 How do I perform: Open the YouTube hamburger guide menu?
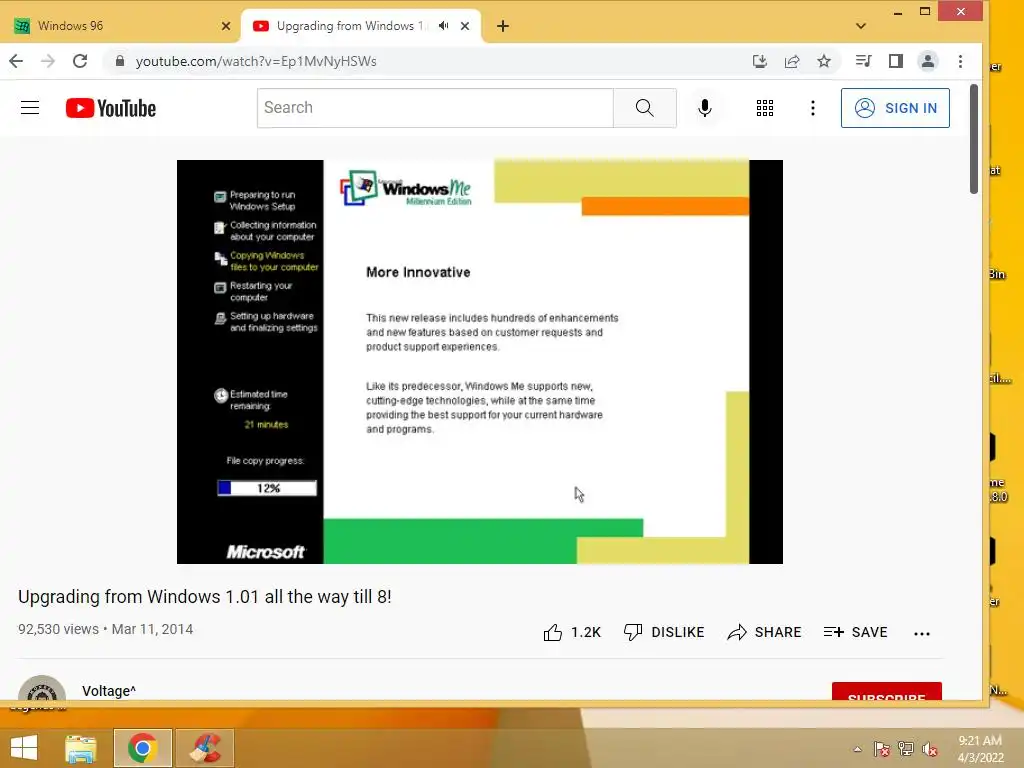(30, 108)
